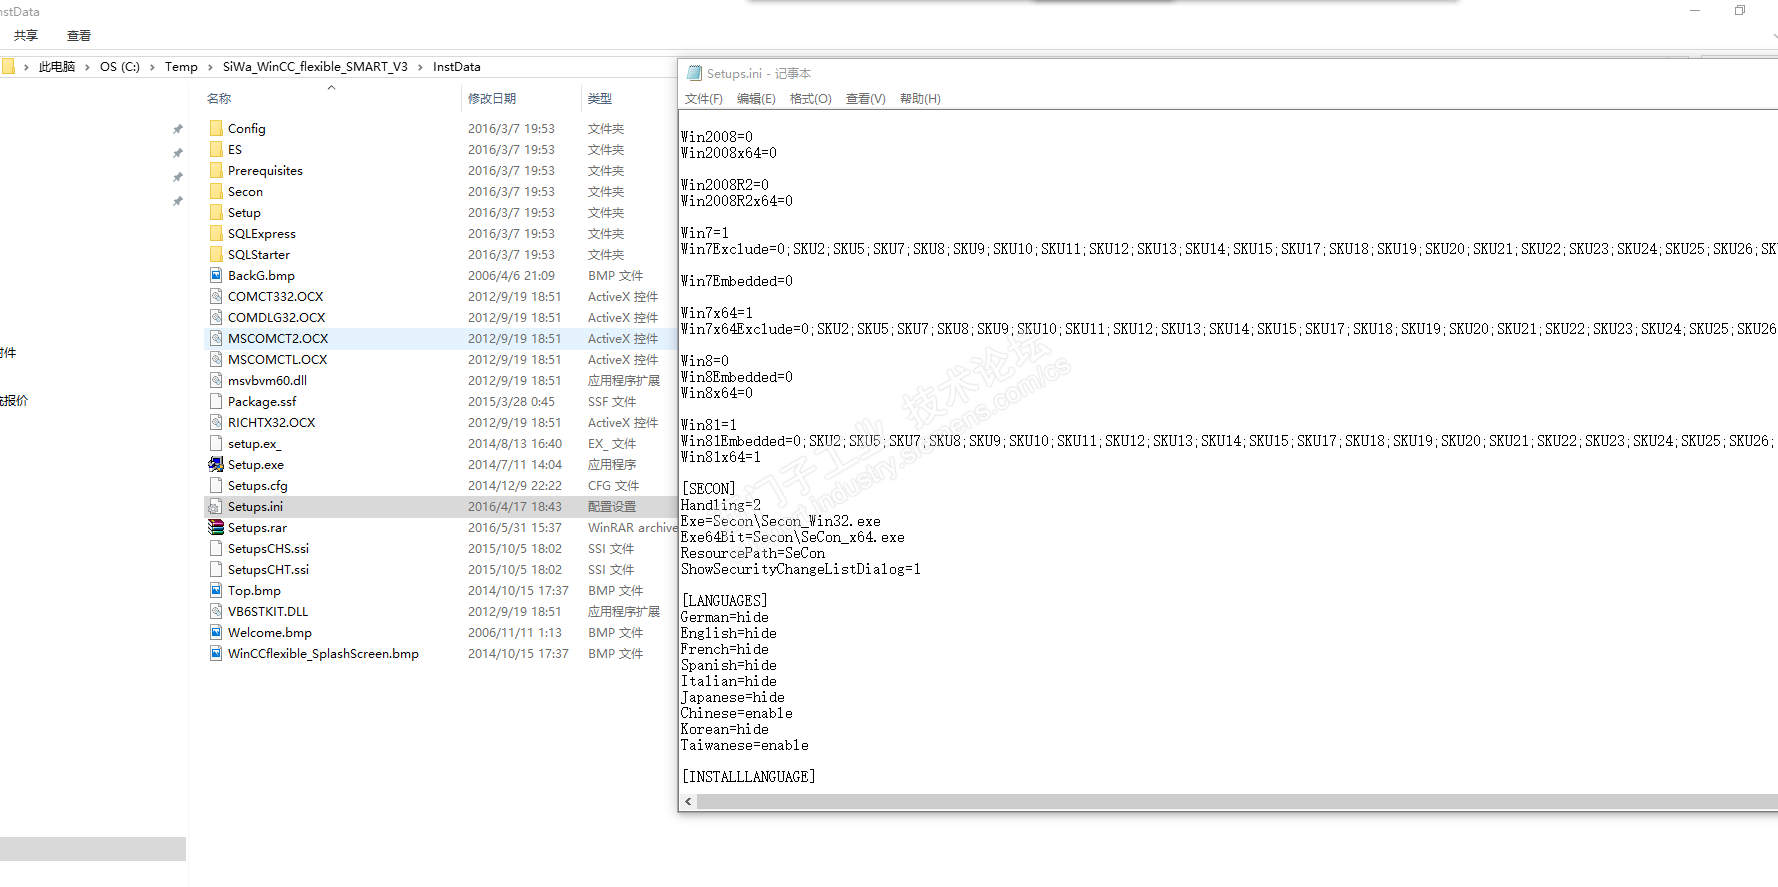Click the [INSTALLLANGUAGE] section header
1778x887 pixels.
click(748, 777)
